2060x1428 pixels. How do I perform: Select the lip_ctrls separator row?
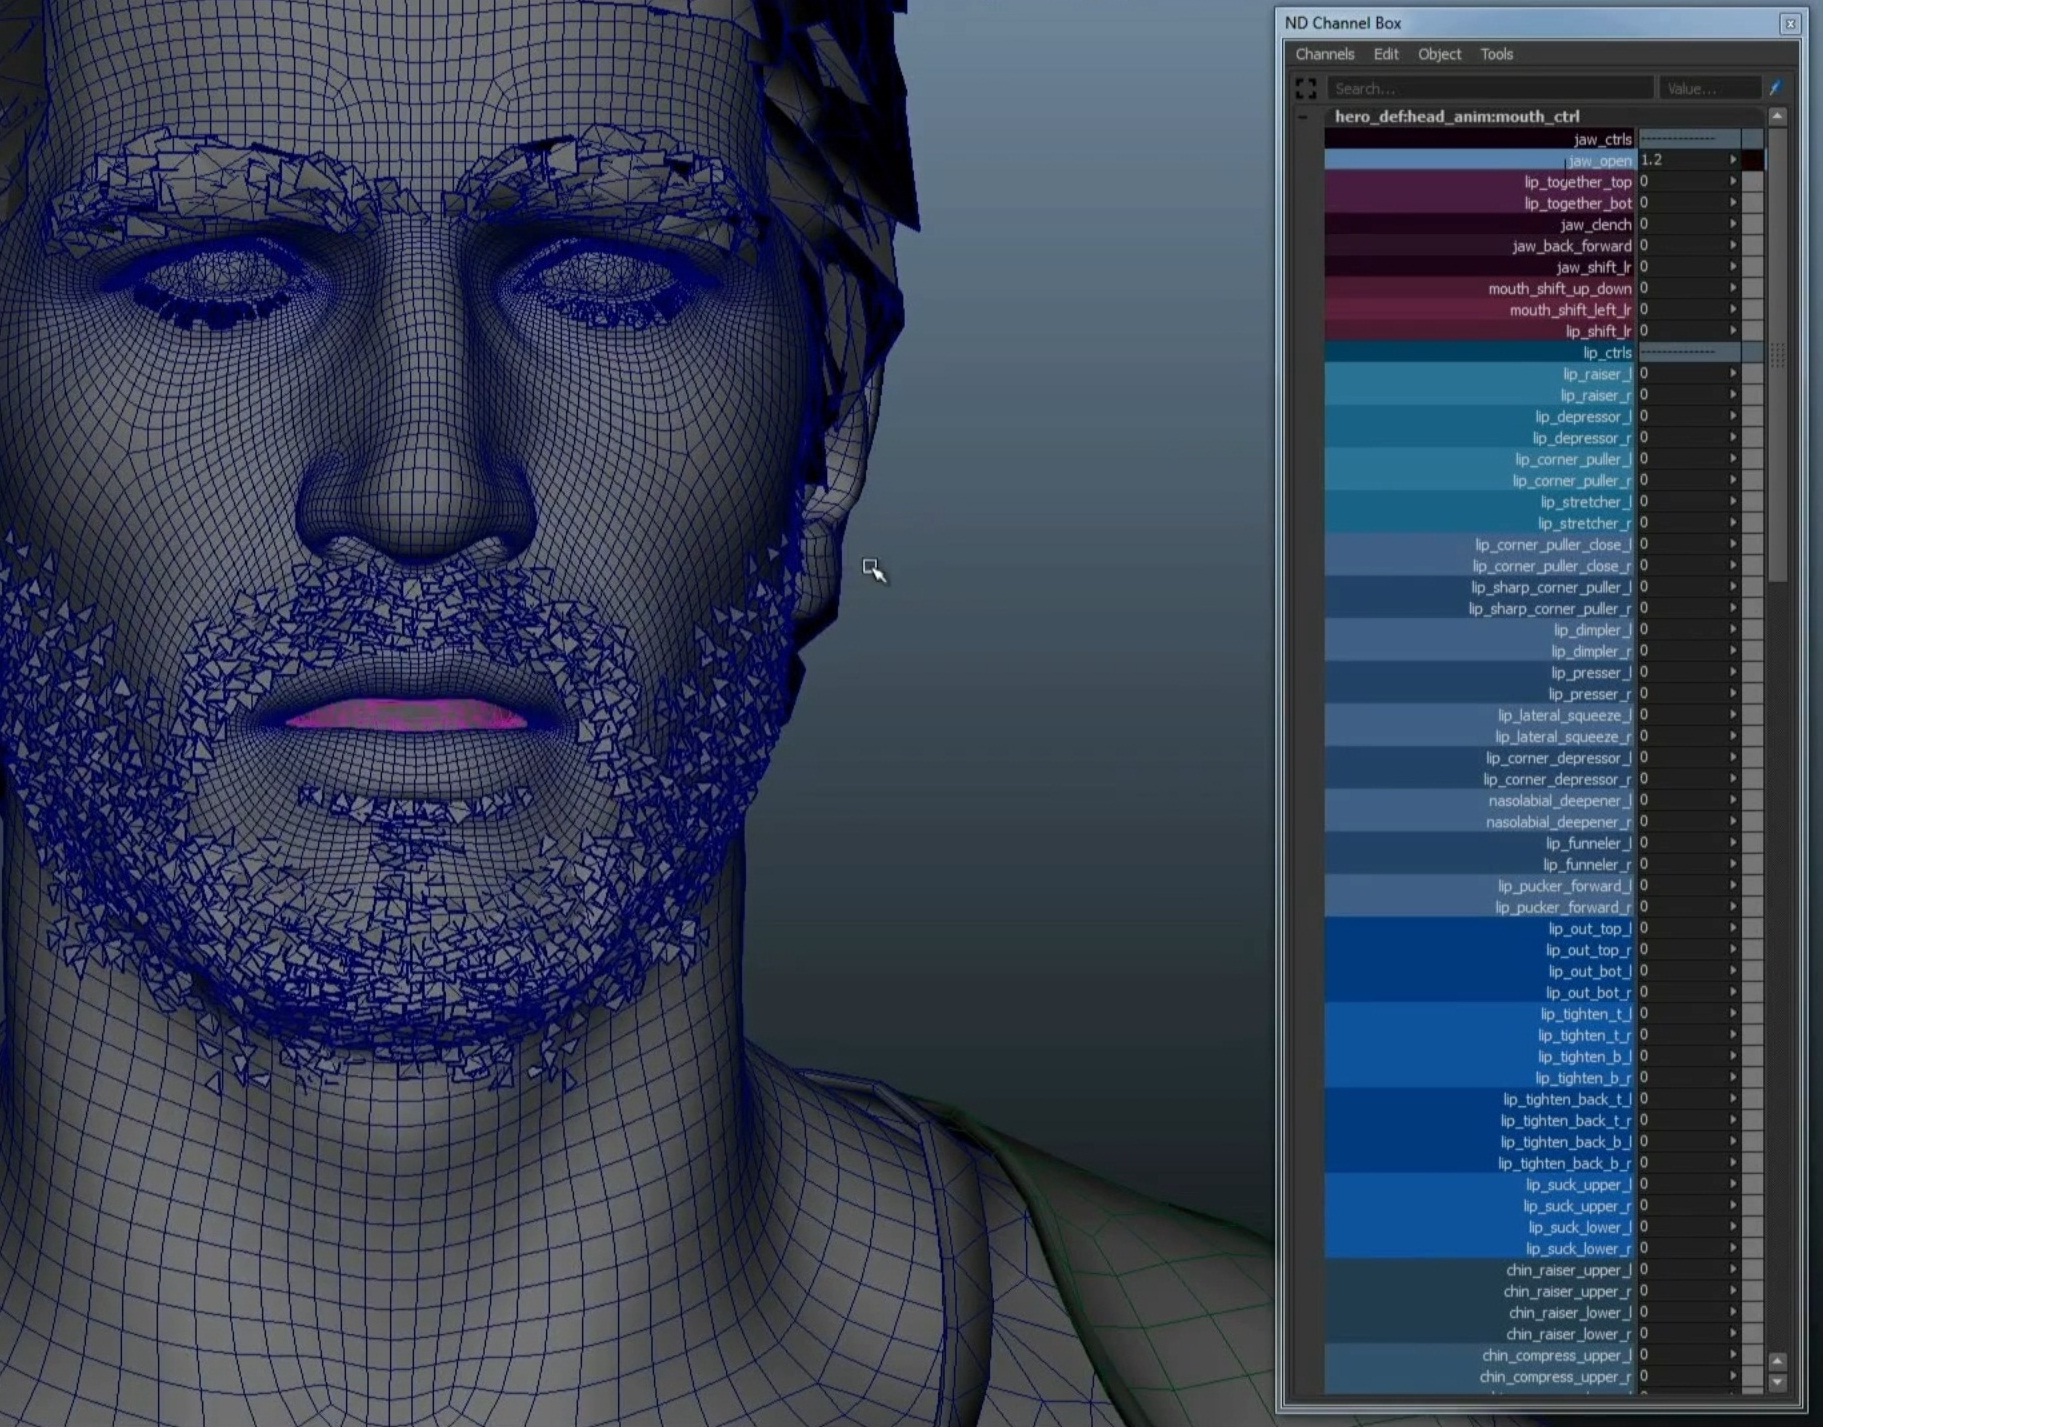point(1480,352)
